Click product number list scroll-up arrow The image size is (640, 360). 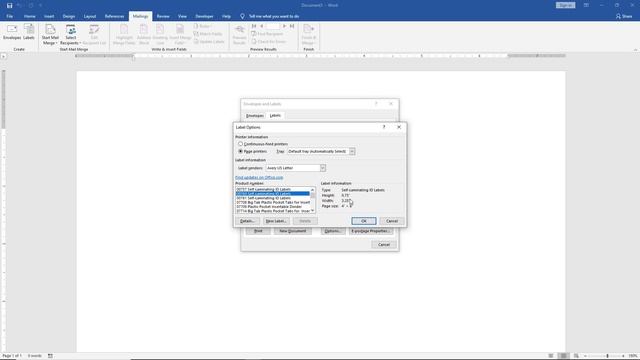(313, 190)
